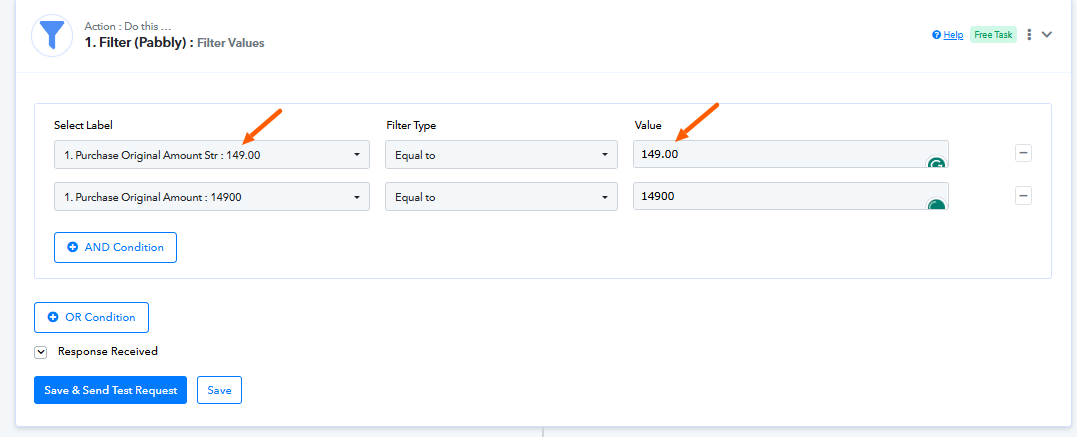Click the Free Task badge
This screenshot has width=1077, height=437.
(x=993, y=35)
